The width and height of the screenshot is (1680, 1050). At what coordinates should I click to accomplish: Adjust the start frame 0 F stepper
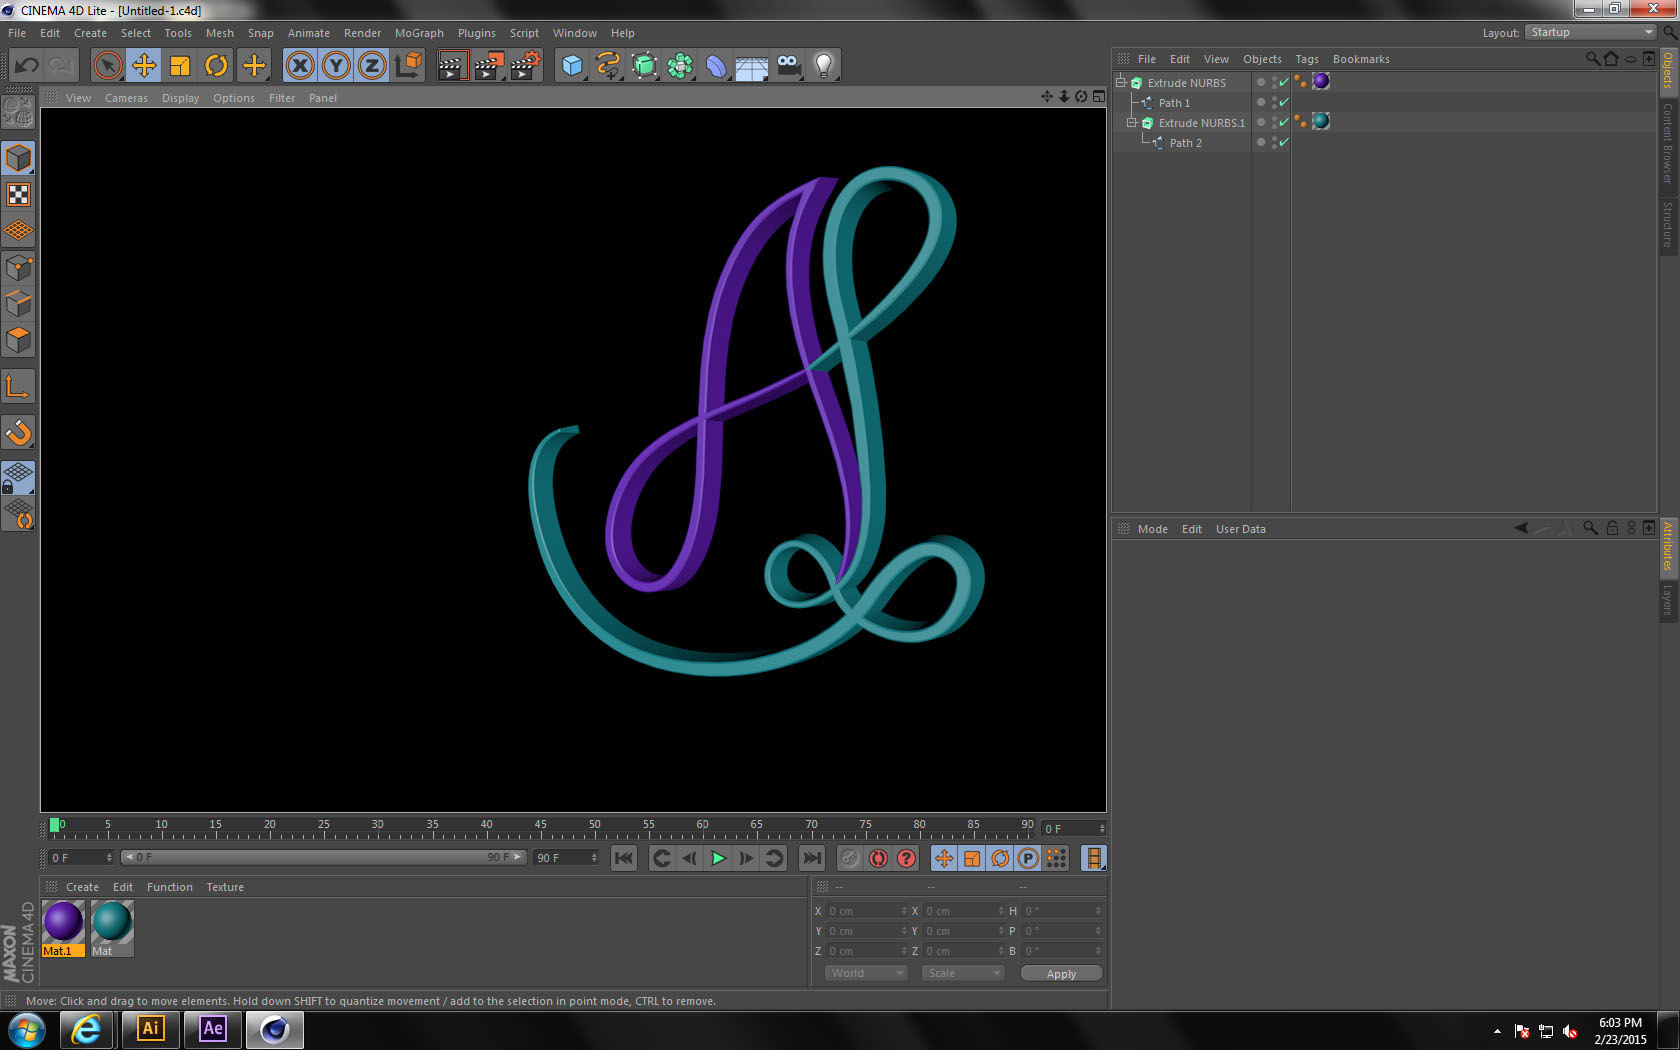click(x=109, y=858)
